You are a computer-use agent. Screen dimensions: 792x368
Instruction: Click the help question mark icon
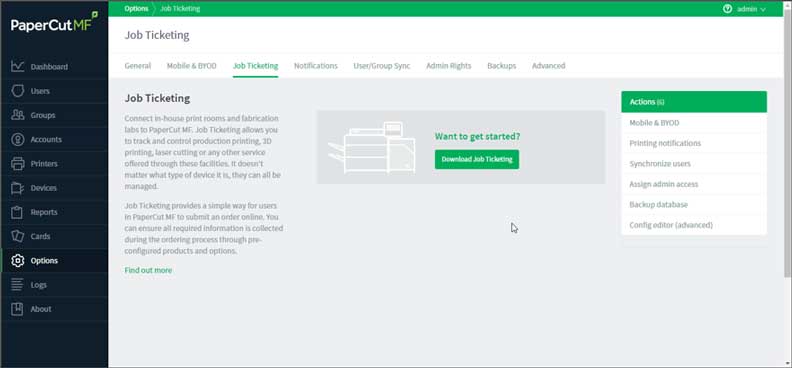point(727,9)
